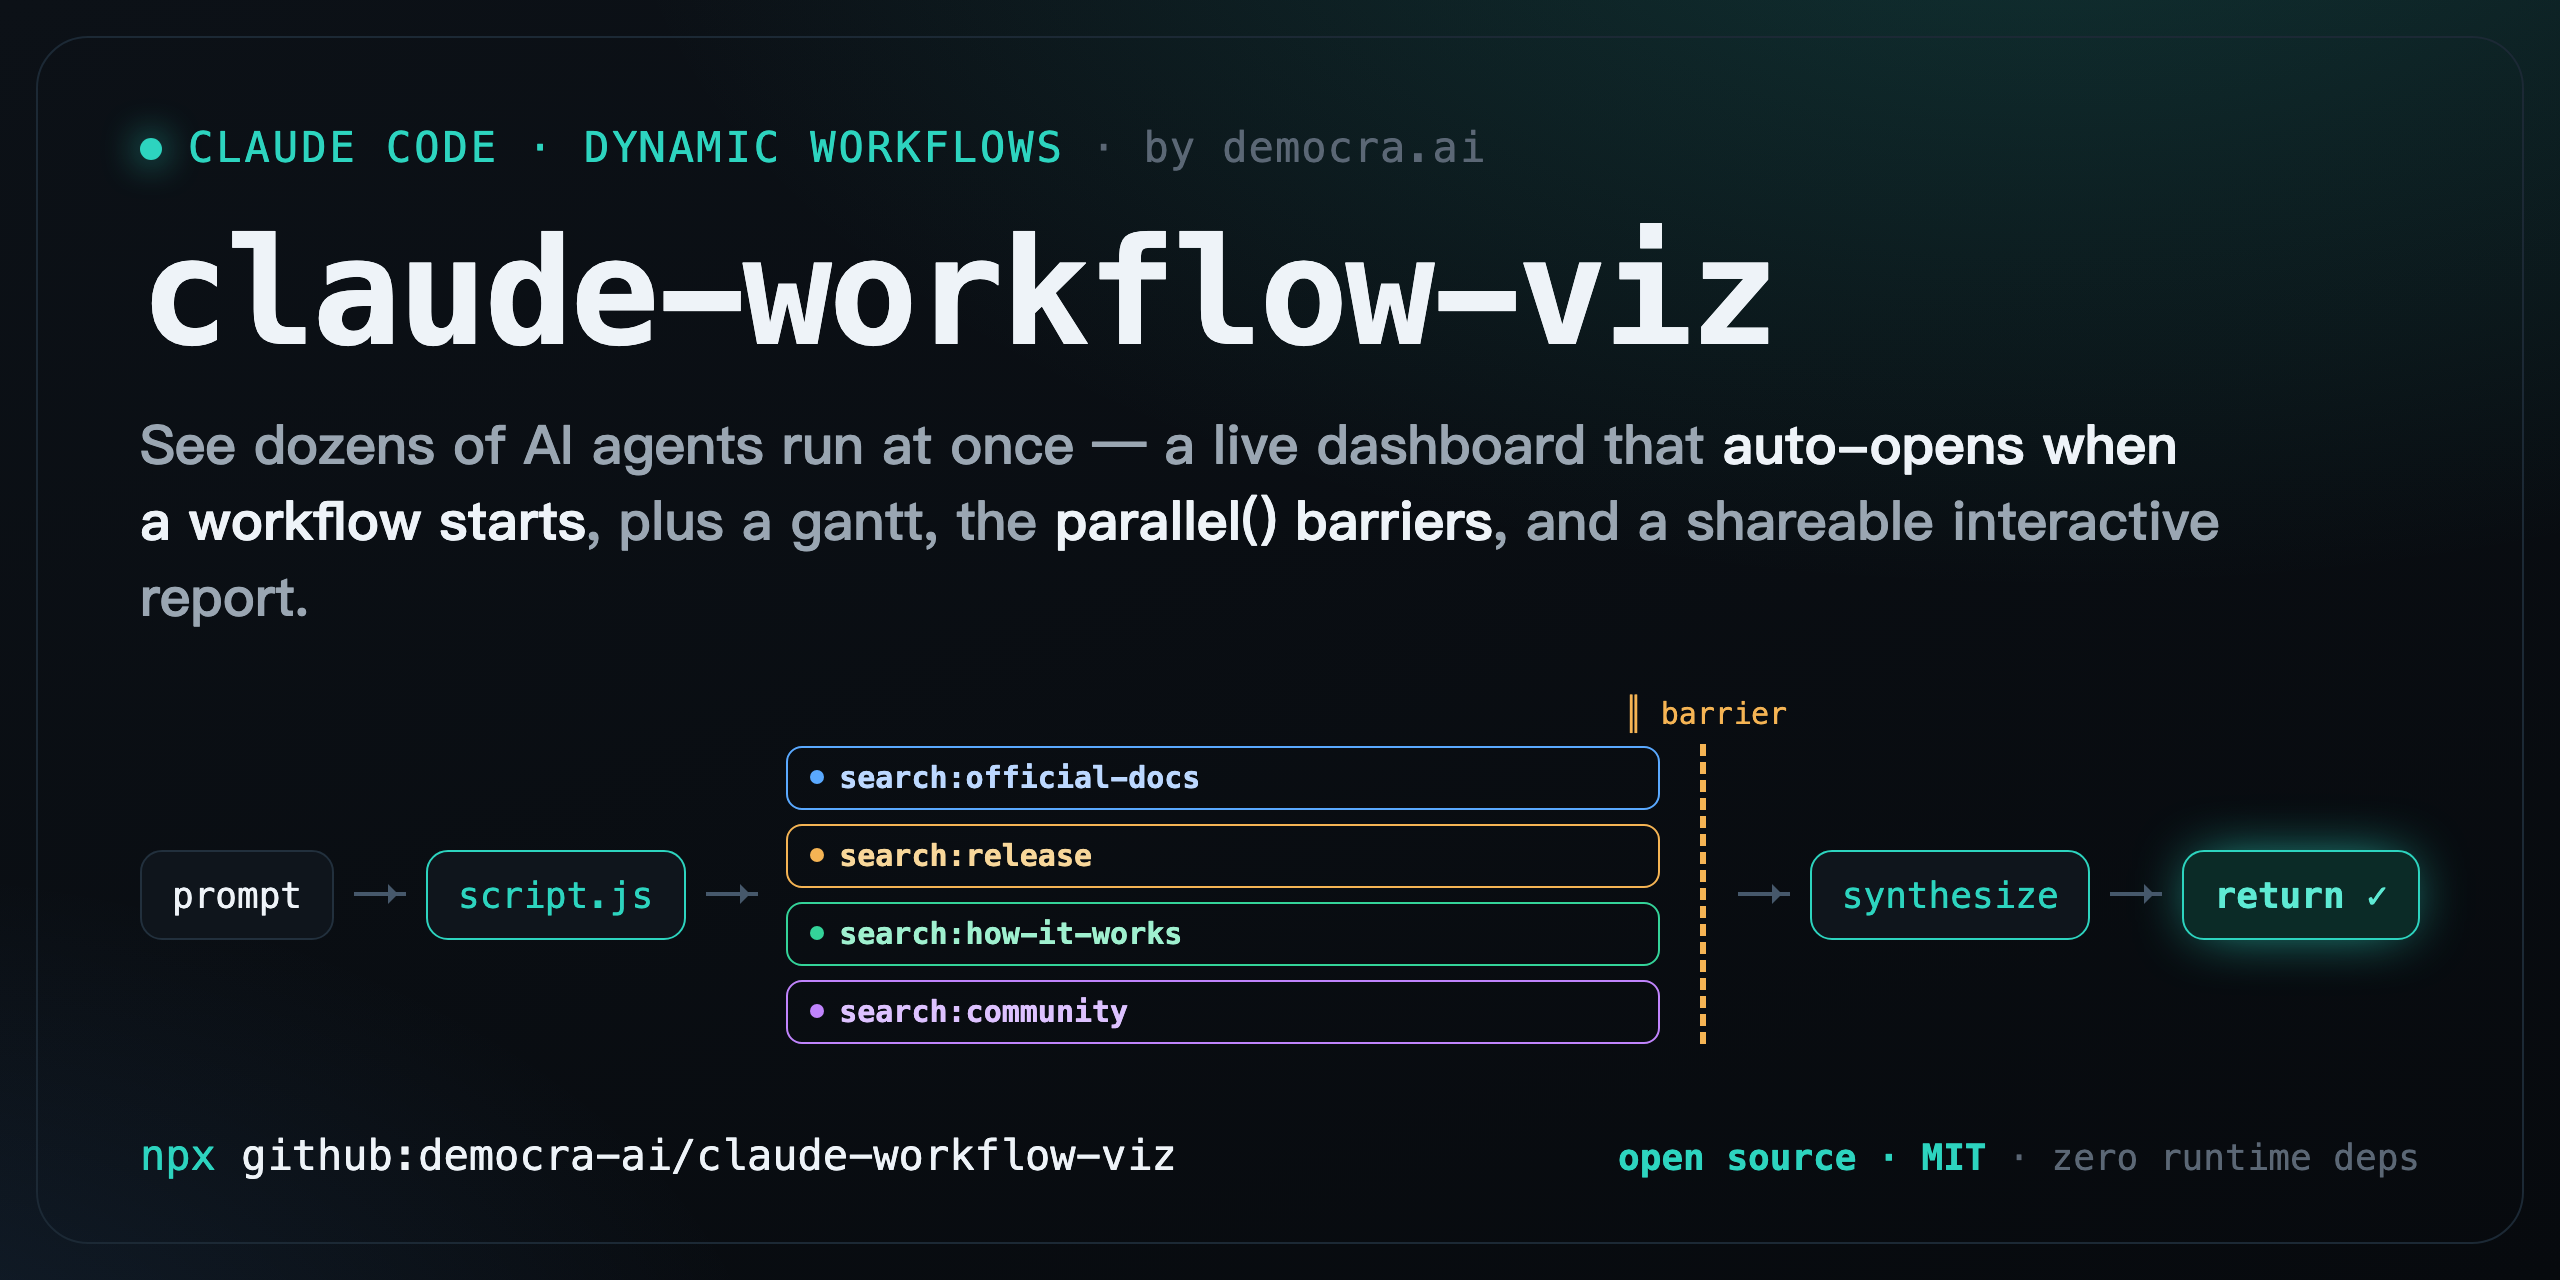This screenshot has width=2560, height=1280.
Task: Select the search:release agent bar
Action: point(1223,856)
